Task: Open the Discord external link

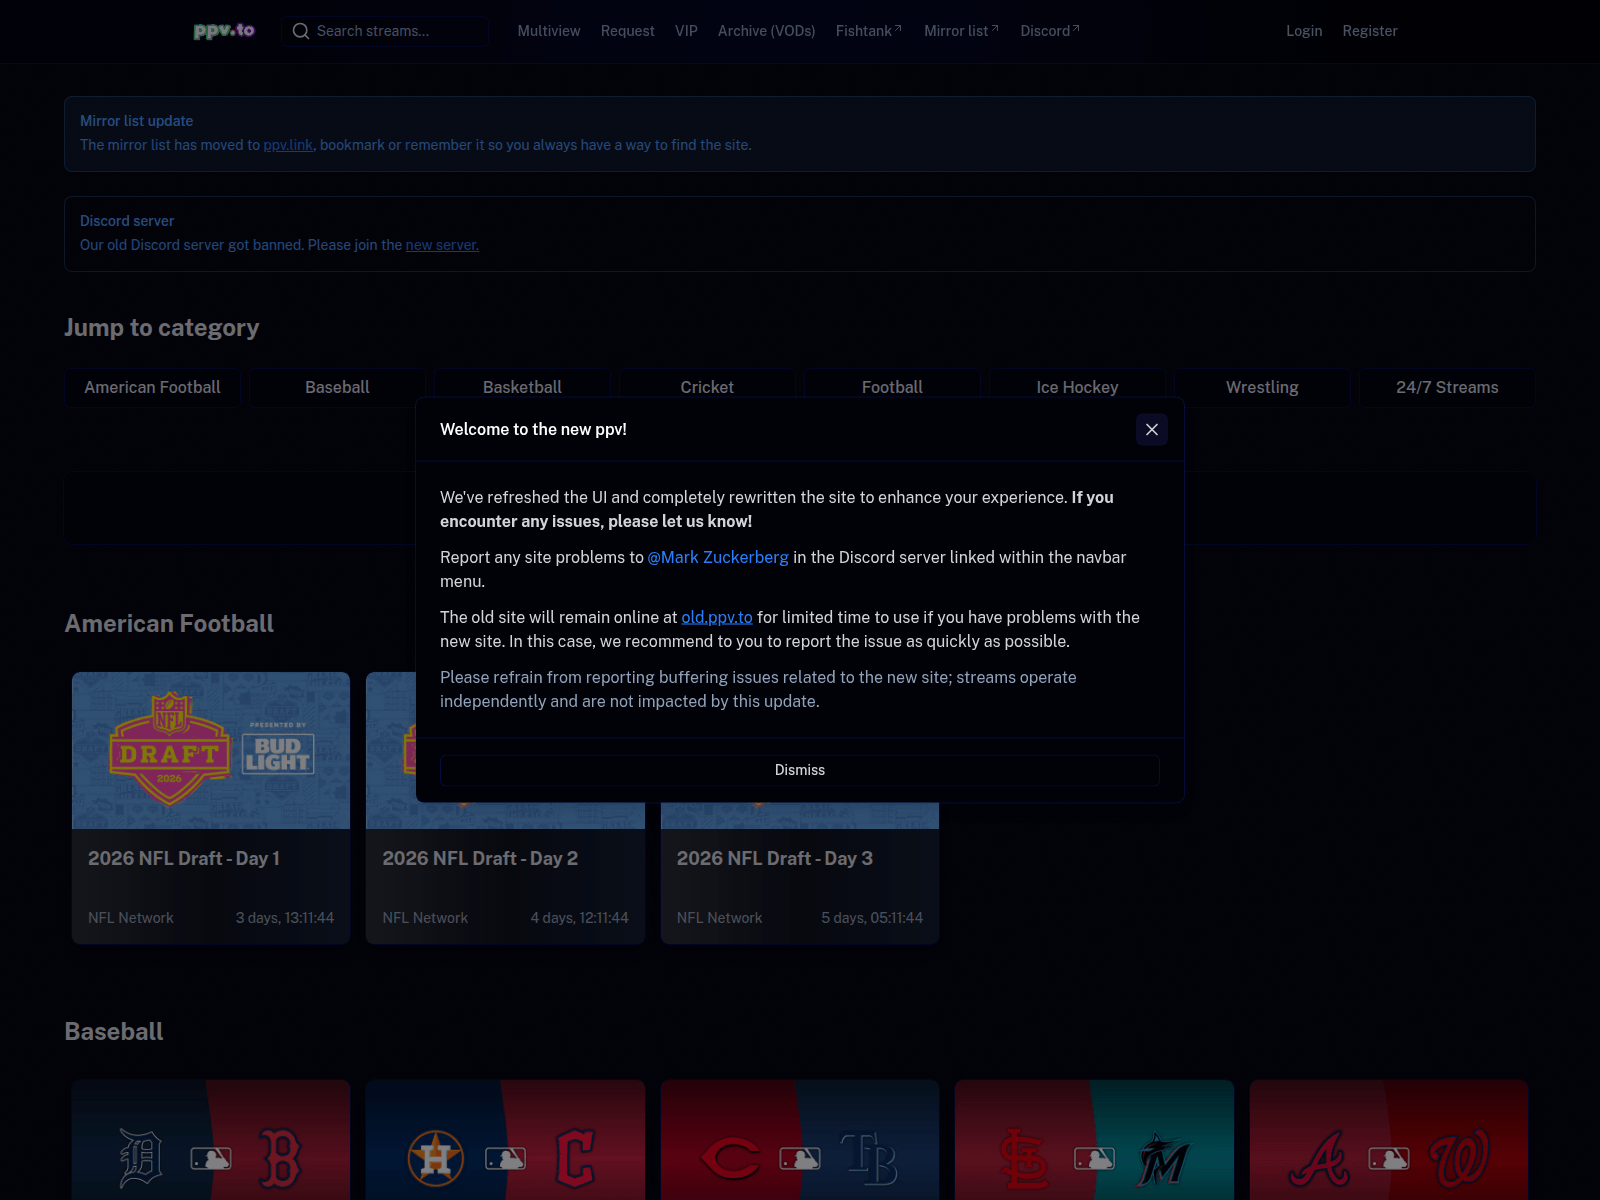Action: point(1050,31)
